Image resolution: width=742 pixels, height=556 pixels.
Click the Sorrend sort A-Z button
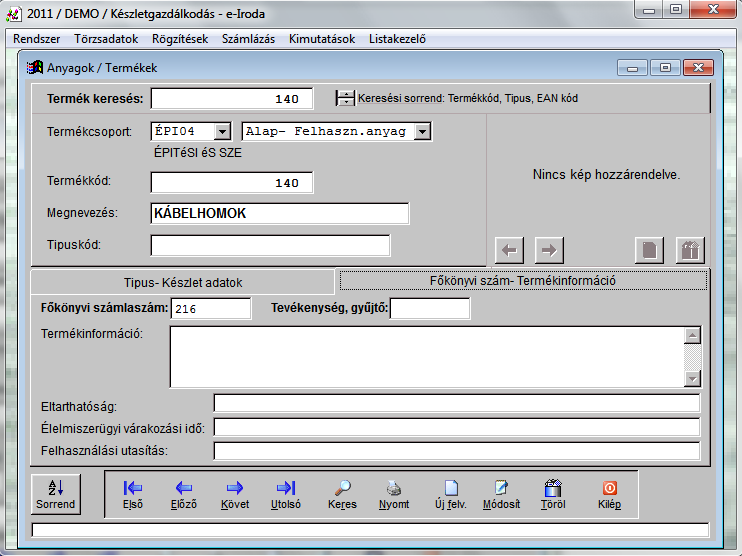pos(55,493)
